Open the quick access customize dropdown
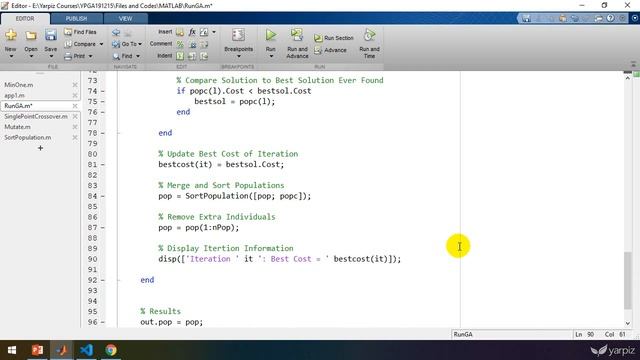Image resolution: width=640 pixels, height=360 pixels. [x=623, y=18]
